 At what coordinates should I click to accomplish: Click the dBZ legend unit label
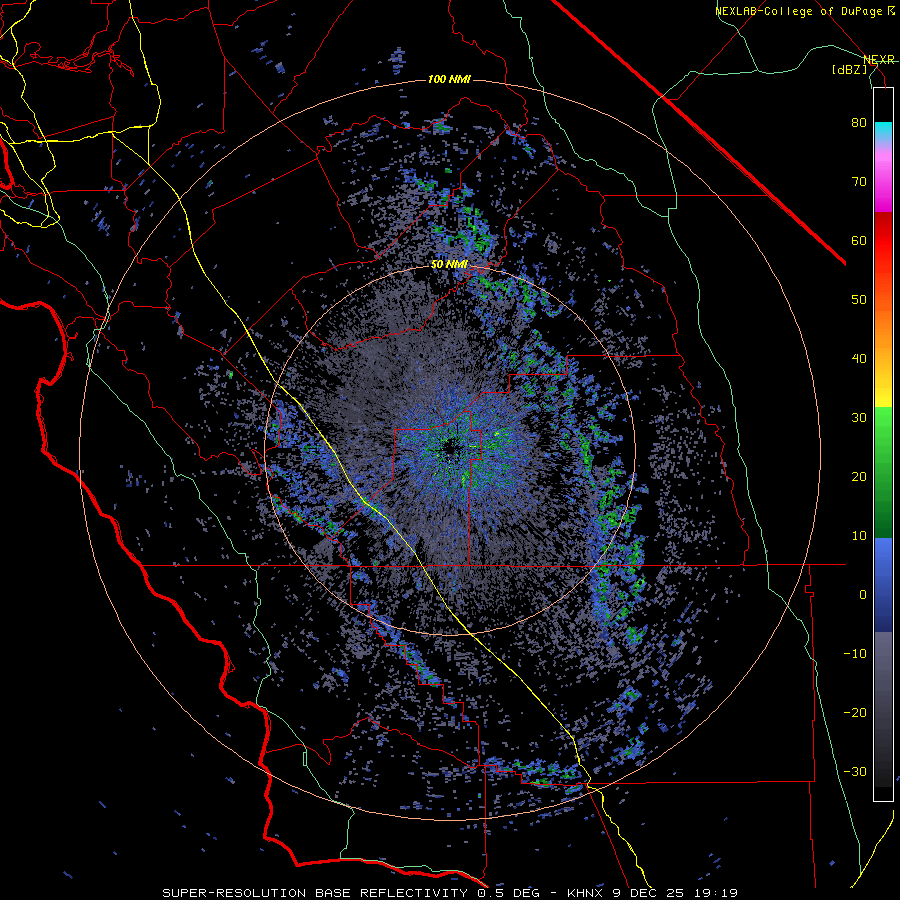(x=849, y=69)
